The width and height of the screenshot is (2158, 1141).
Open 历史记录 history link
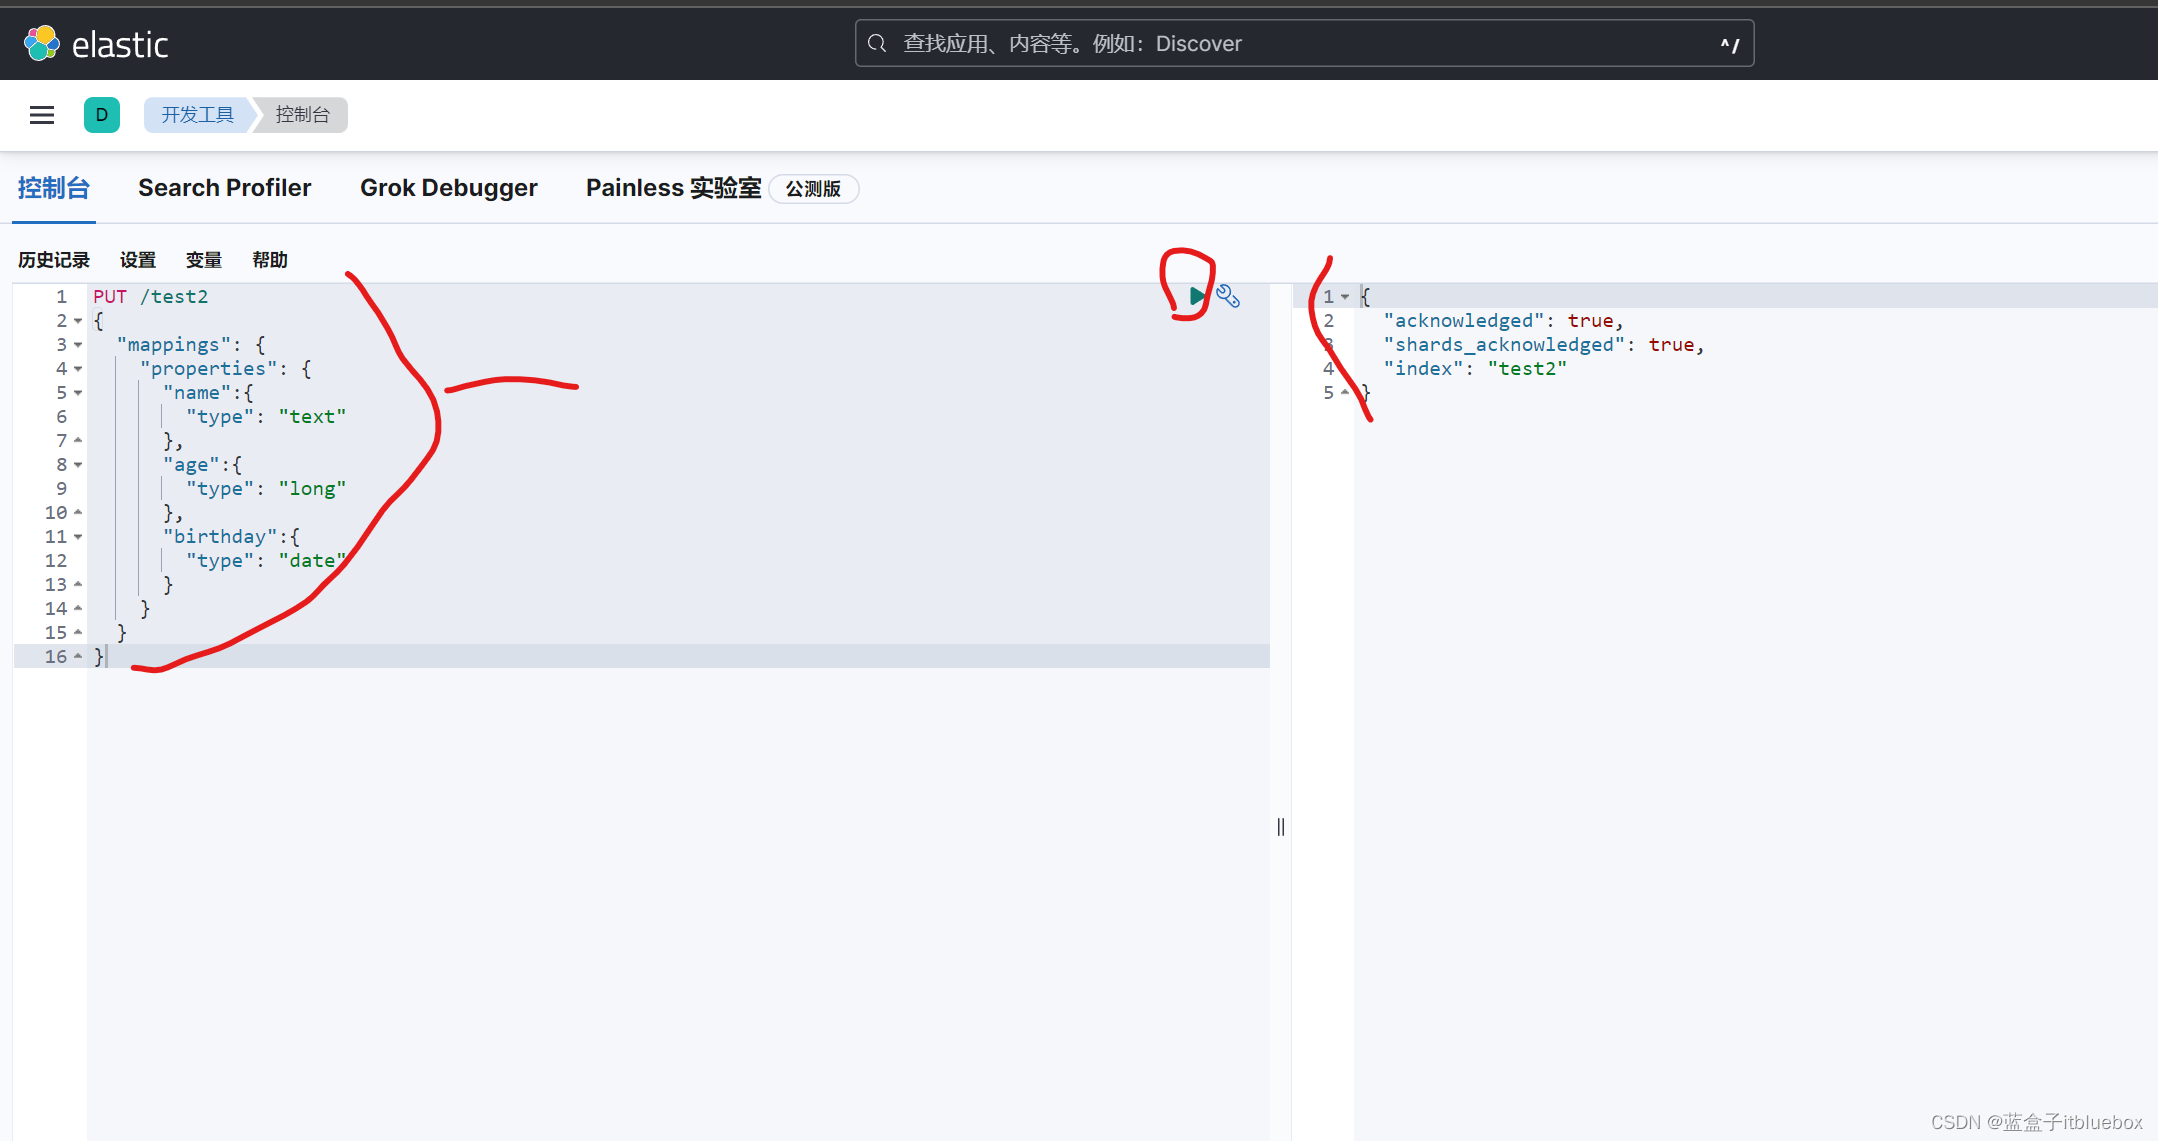pyautogui.click(x=54, y=260)
